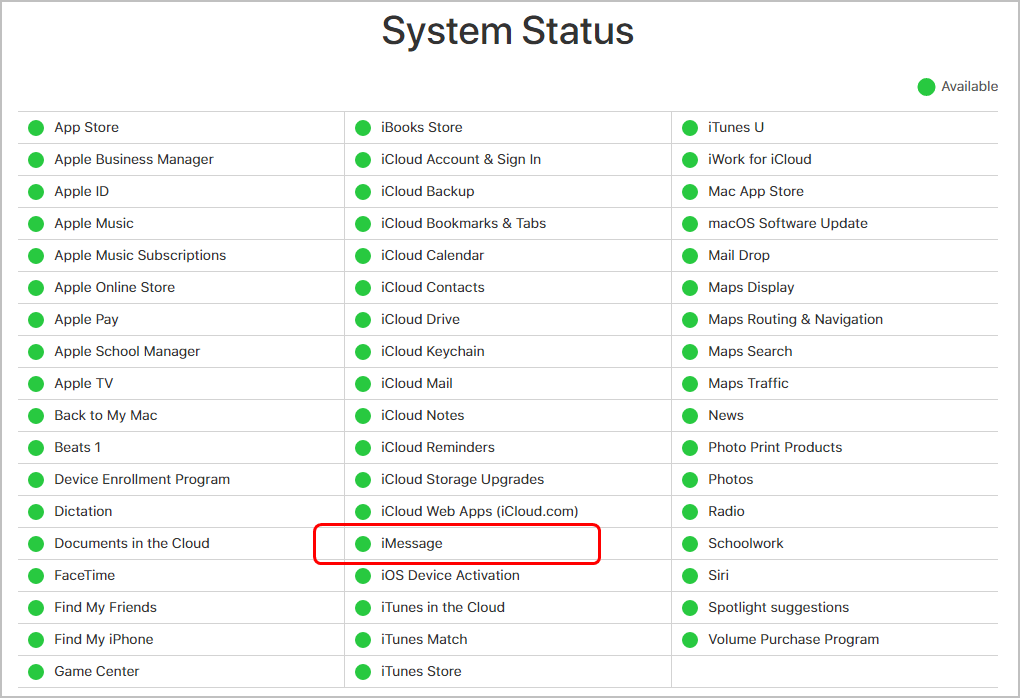Select the Apple Music Subscriptions entry
1020x698 pixels.
pyautogui.click(x=141, y=256)
